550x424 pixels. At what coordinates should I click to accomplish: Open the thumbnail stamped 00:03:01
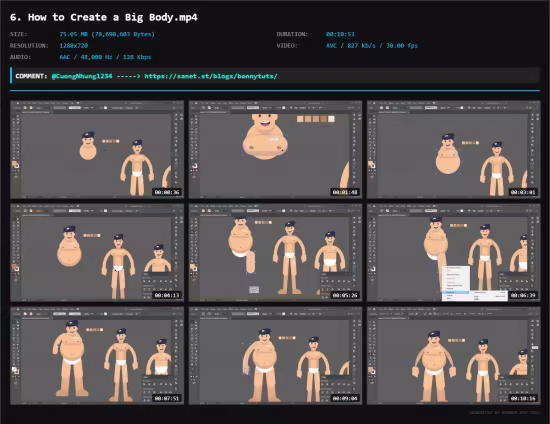click(454, 149)
